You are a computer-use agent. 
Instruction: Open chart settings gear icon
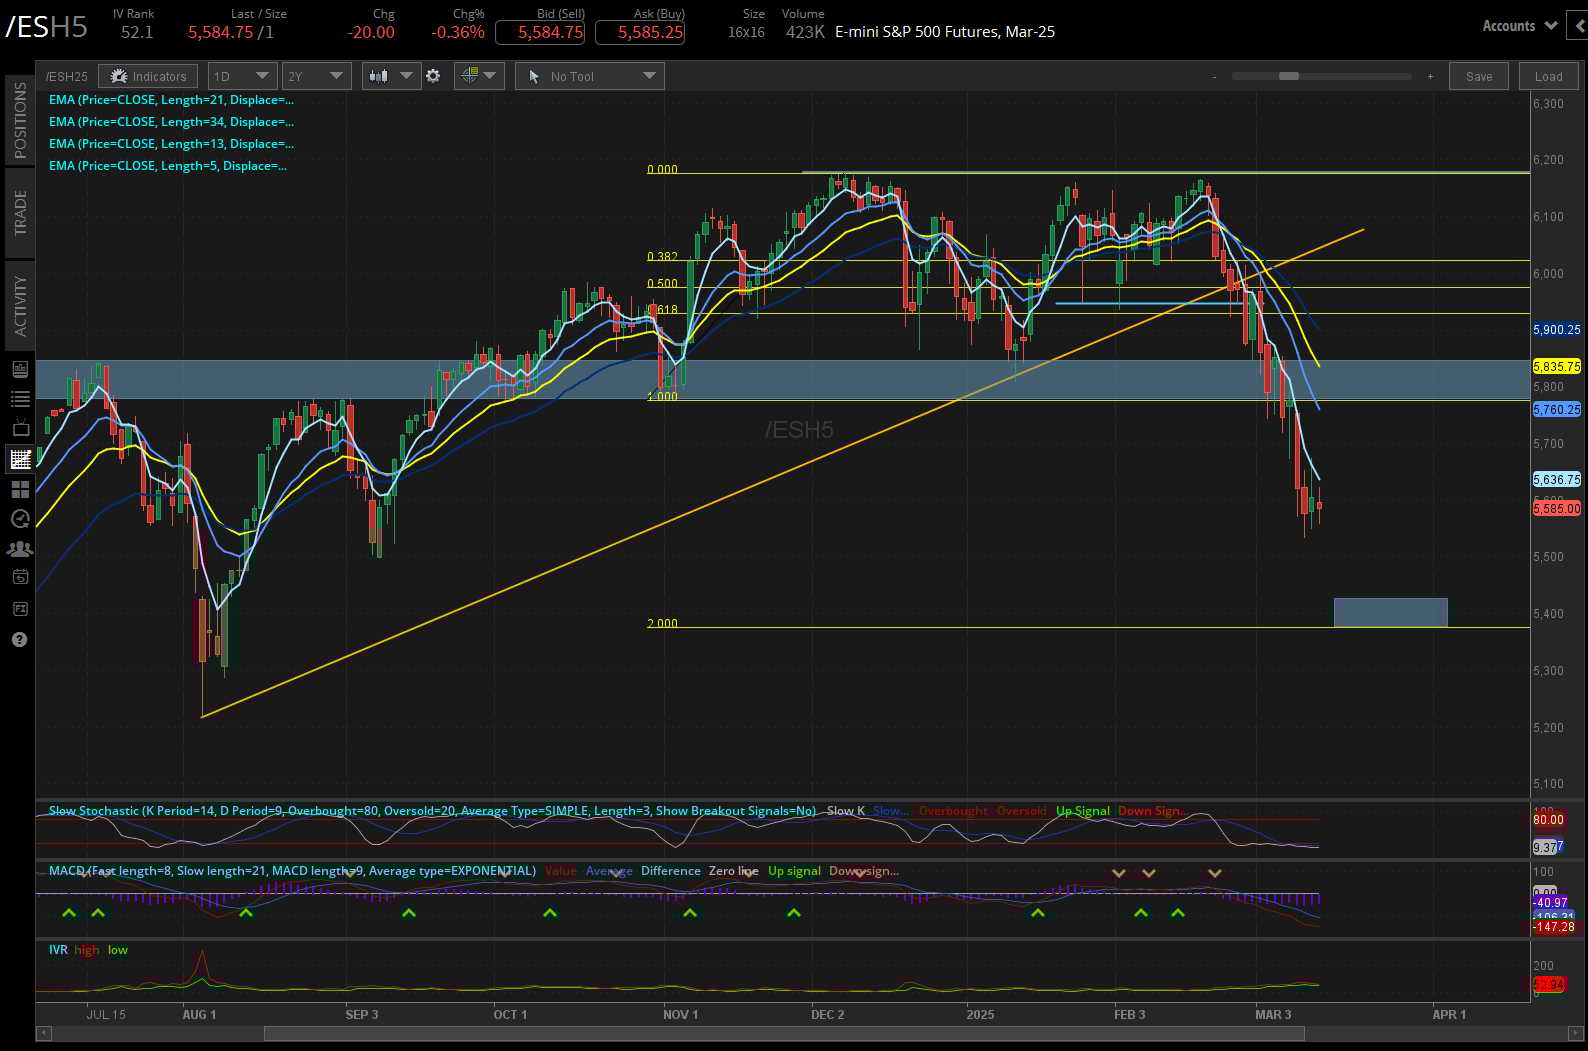click(433, 76)
